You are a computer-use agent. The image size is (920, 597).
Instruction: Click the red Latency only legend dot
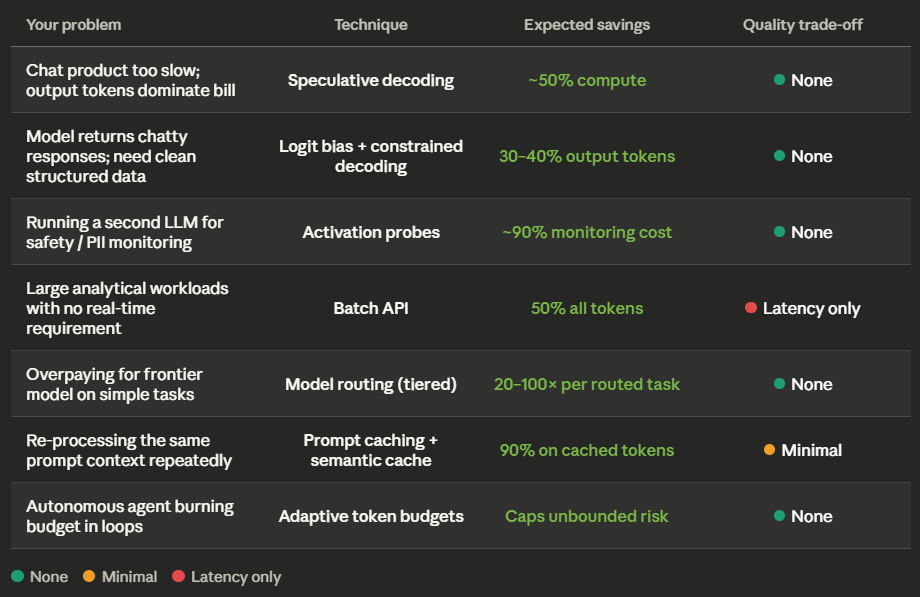178,576
